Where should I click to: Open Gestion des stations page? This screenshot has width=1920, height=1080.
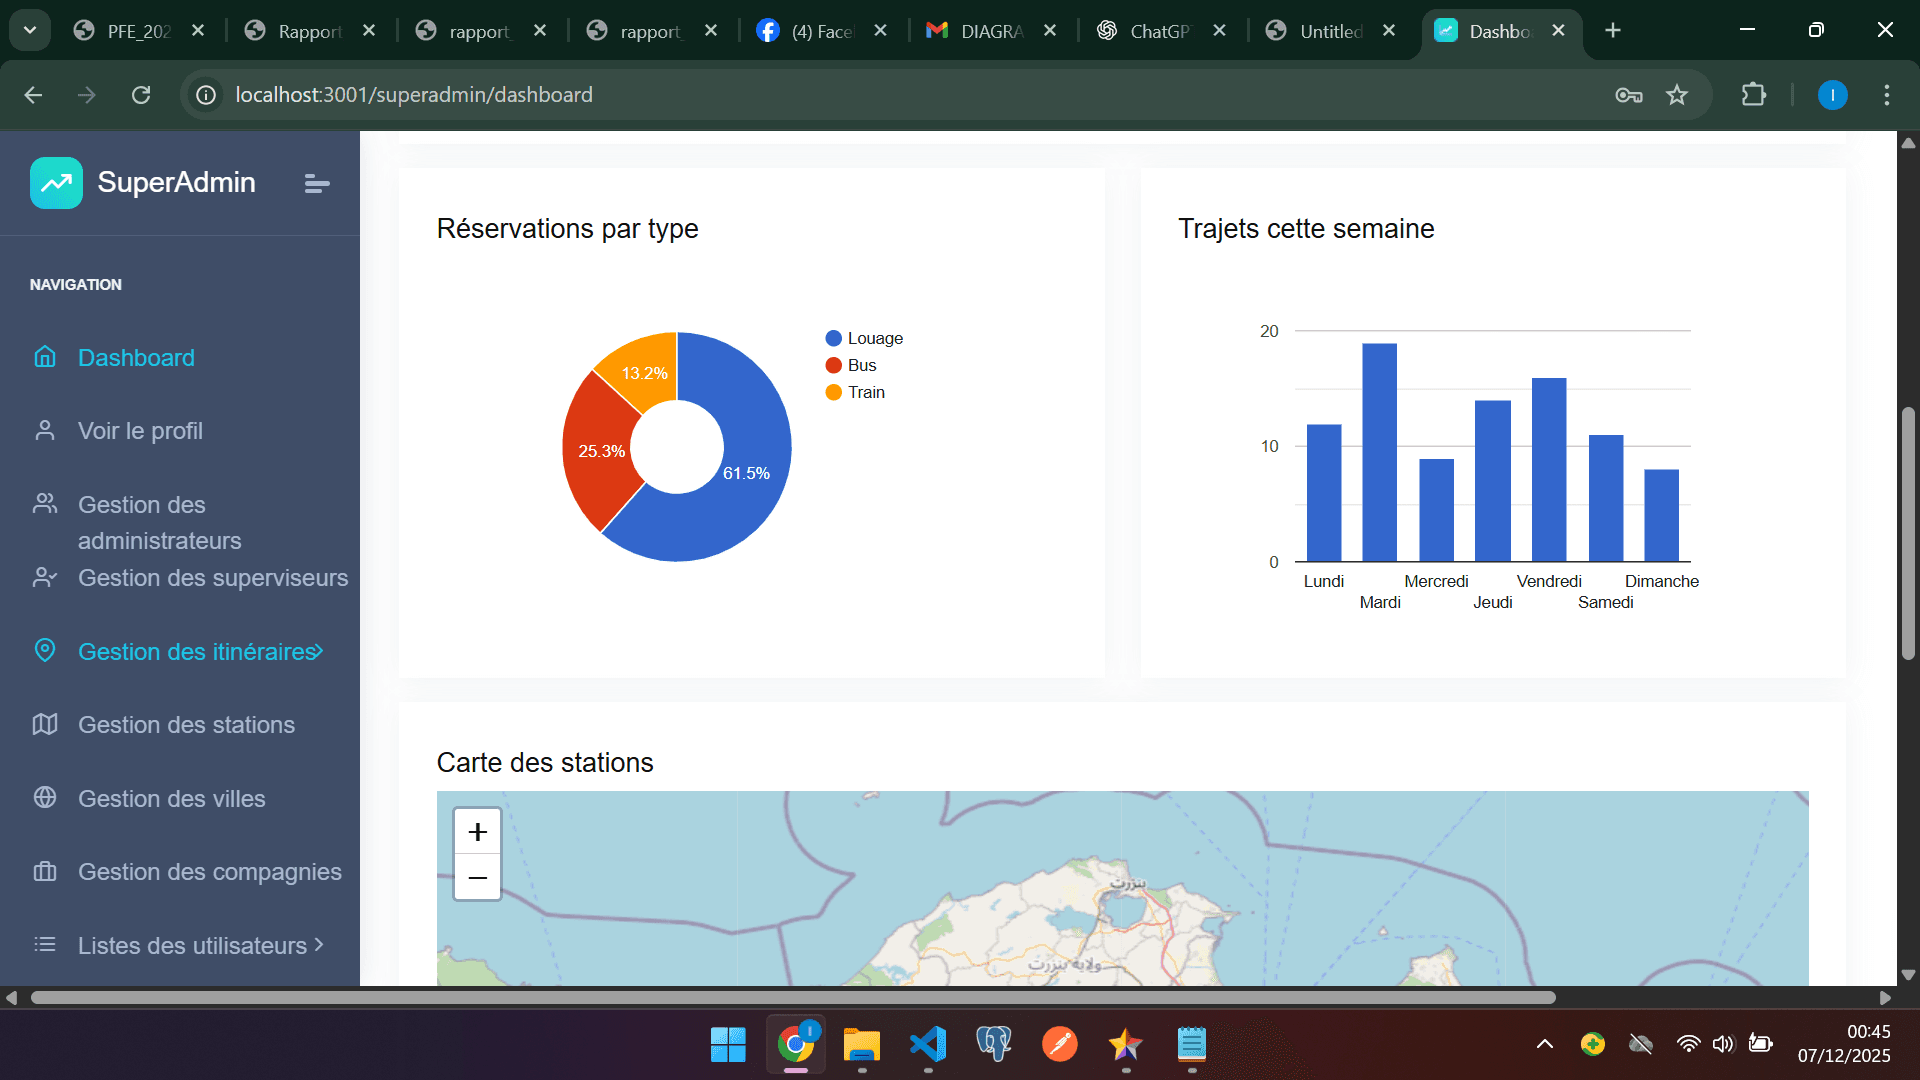coord(186,725)
